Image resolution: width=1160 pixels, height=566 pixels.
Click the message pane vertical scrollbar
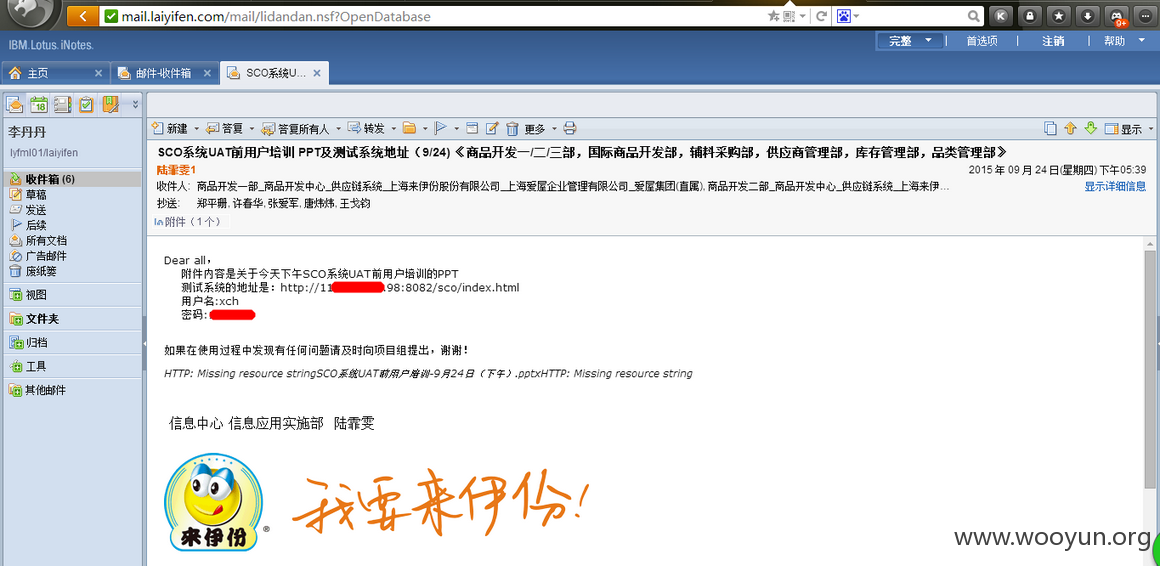tap(1150, 370)
